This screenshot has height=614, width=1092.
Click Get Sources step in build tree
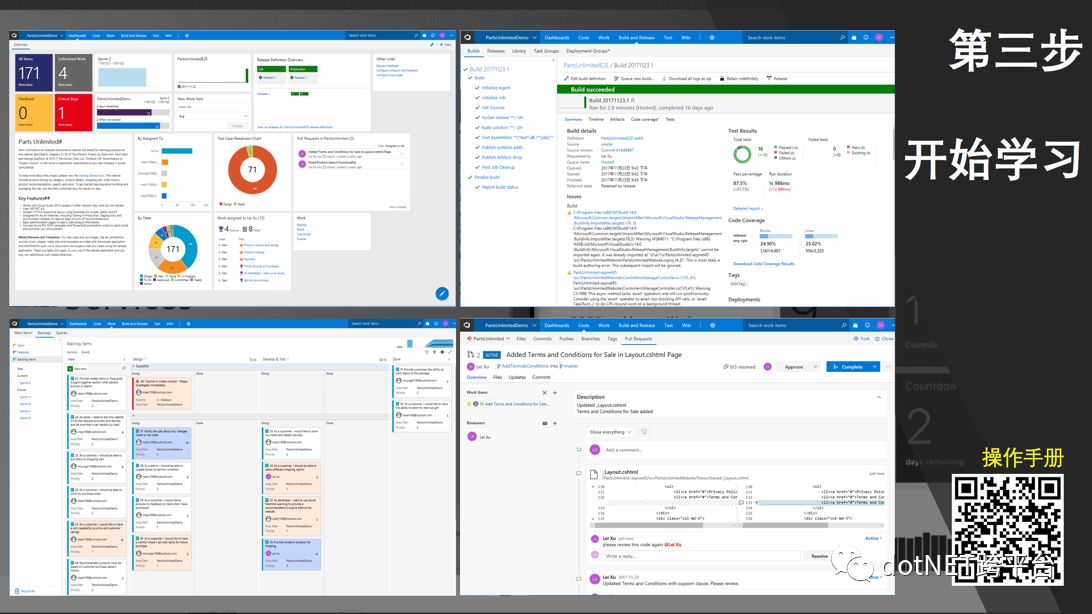tap(493, 108)
